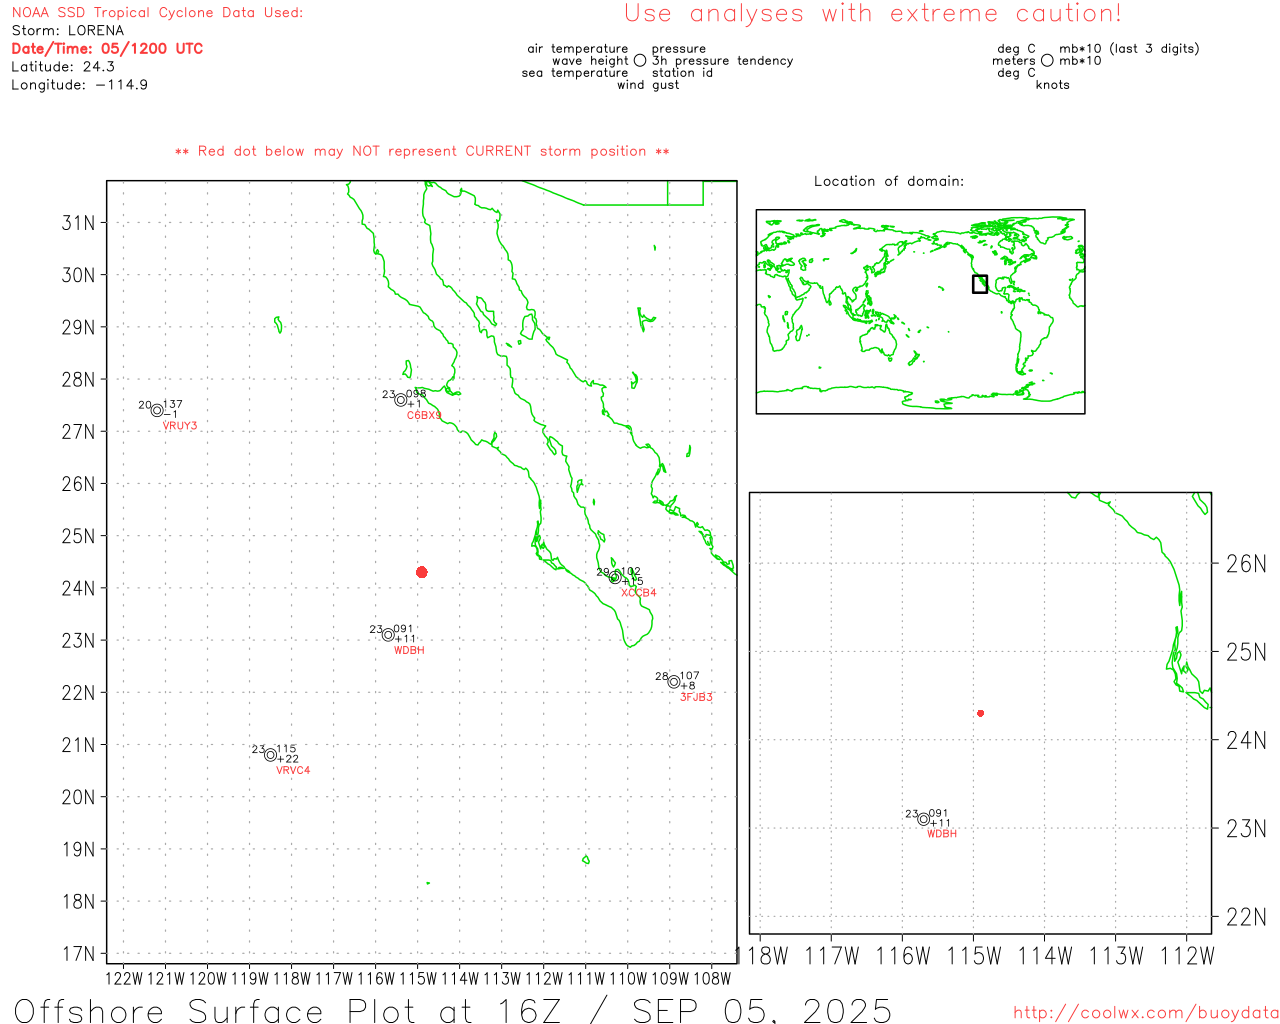Screen dimensions: 1280x1024
Task: Click the world overview map thumbnail
Action: click(920, 312)
